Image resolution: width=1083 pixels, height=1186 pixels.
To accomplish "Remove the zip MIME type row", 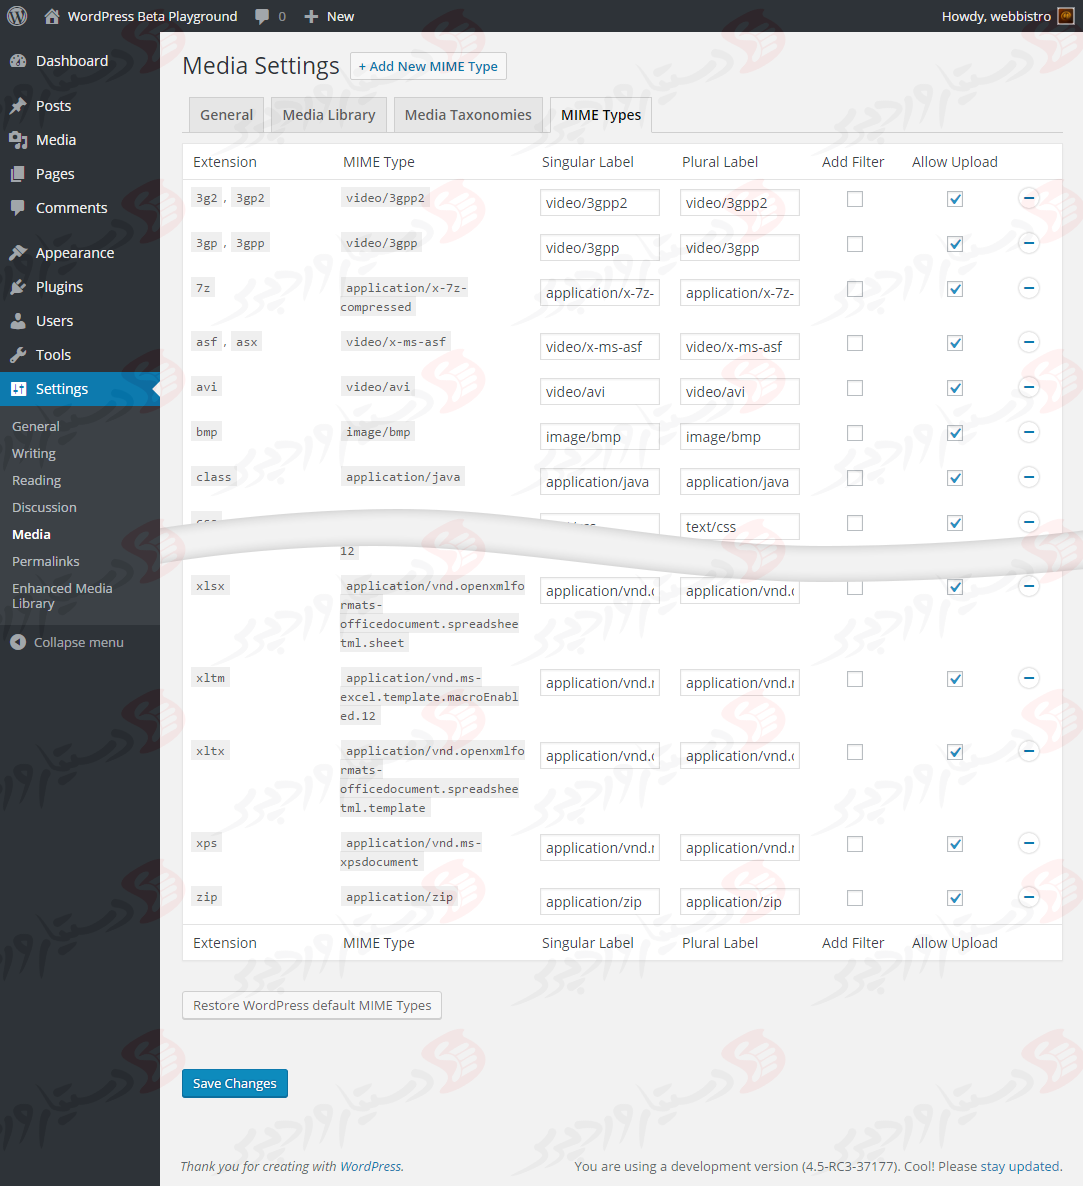I will click(1028, 897).
